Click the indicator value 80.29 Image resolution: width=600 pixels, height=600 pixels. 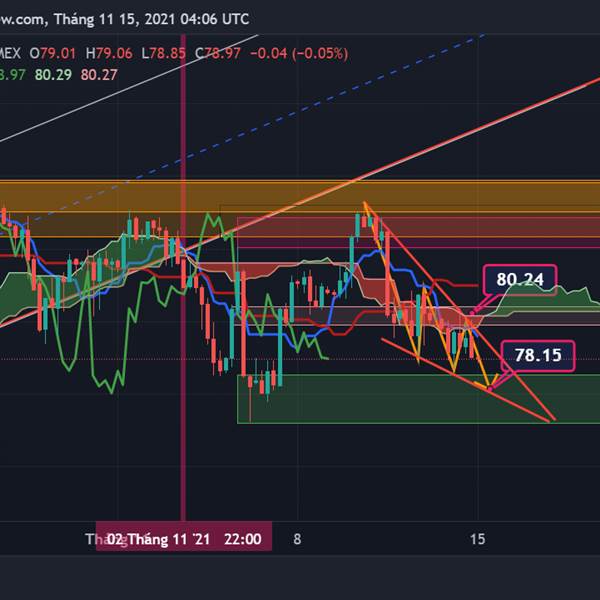(x=53, y=75)
